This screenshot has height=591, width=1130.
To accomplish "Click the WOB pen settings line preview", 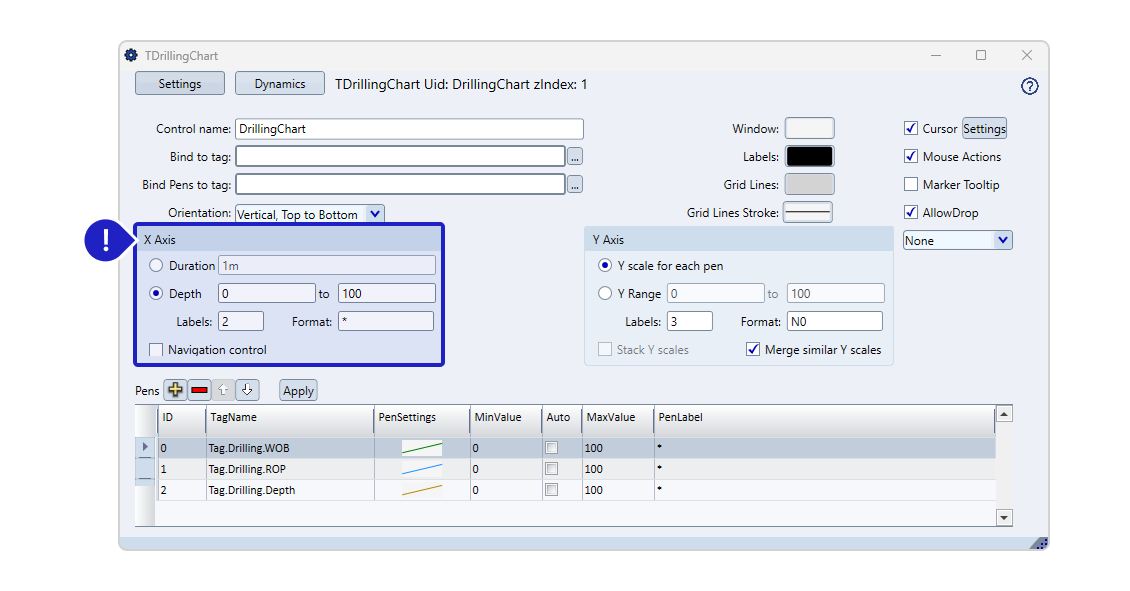I will [421, 448].
